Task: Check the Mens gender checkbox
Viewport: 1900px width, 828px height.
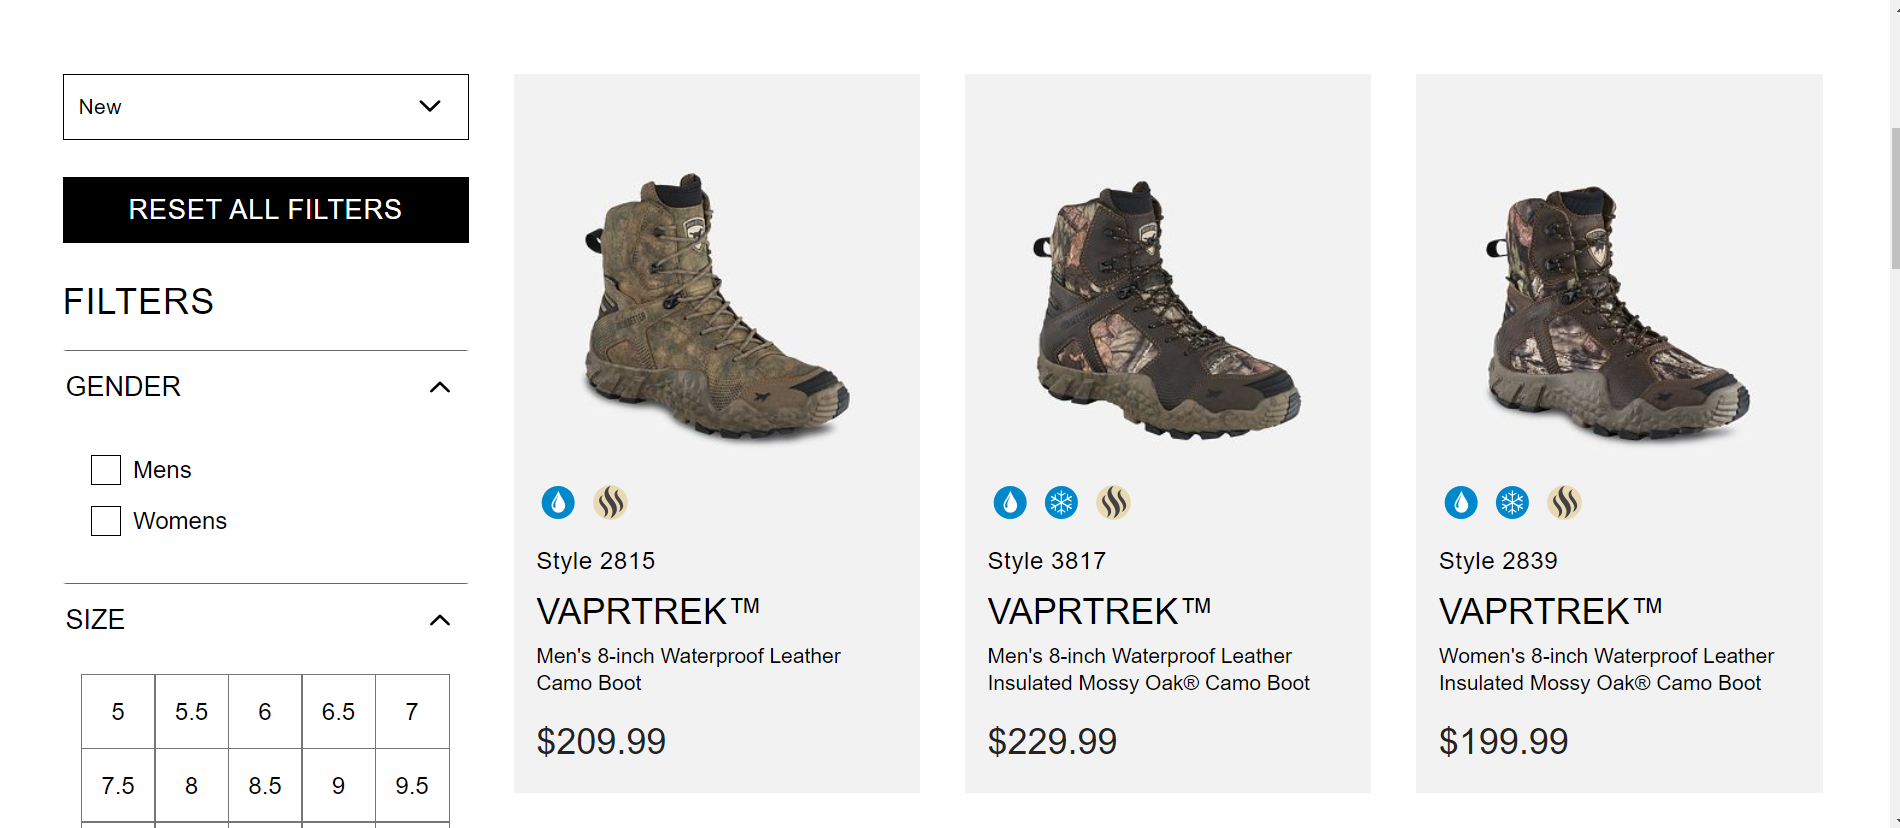Action: click(x=105, y=469)
